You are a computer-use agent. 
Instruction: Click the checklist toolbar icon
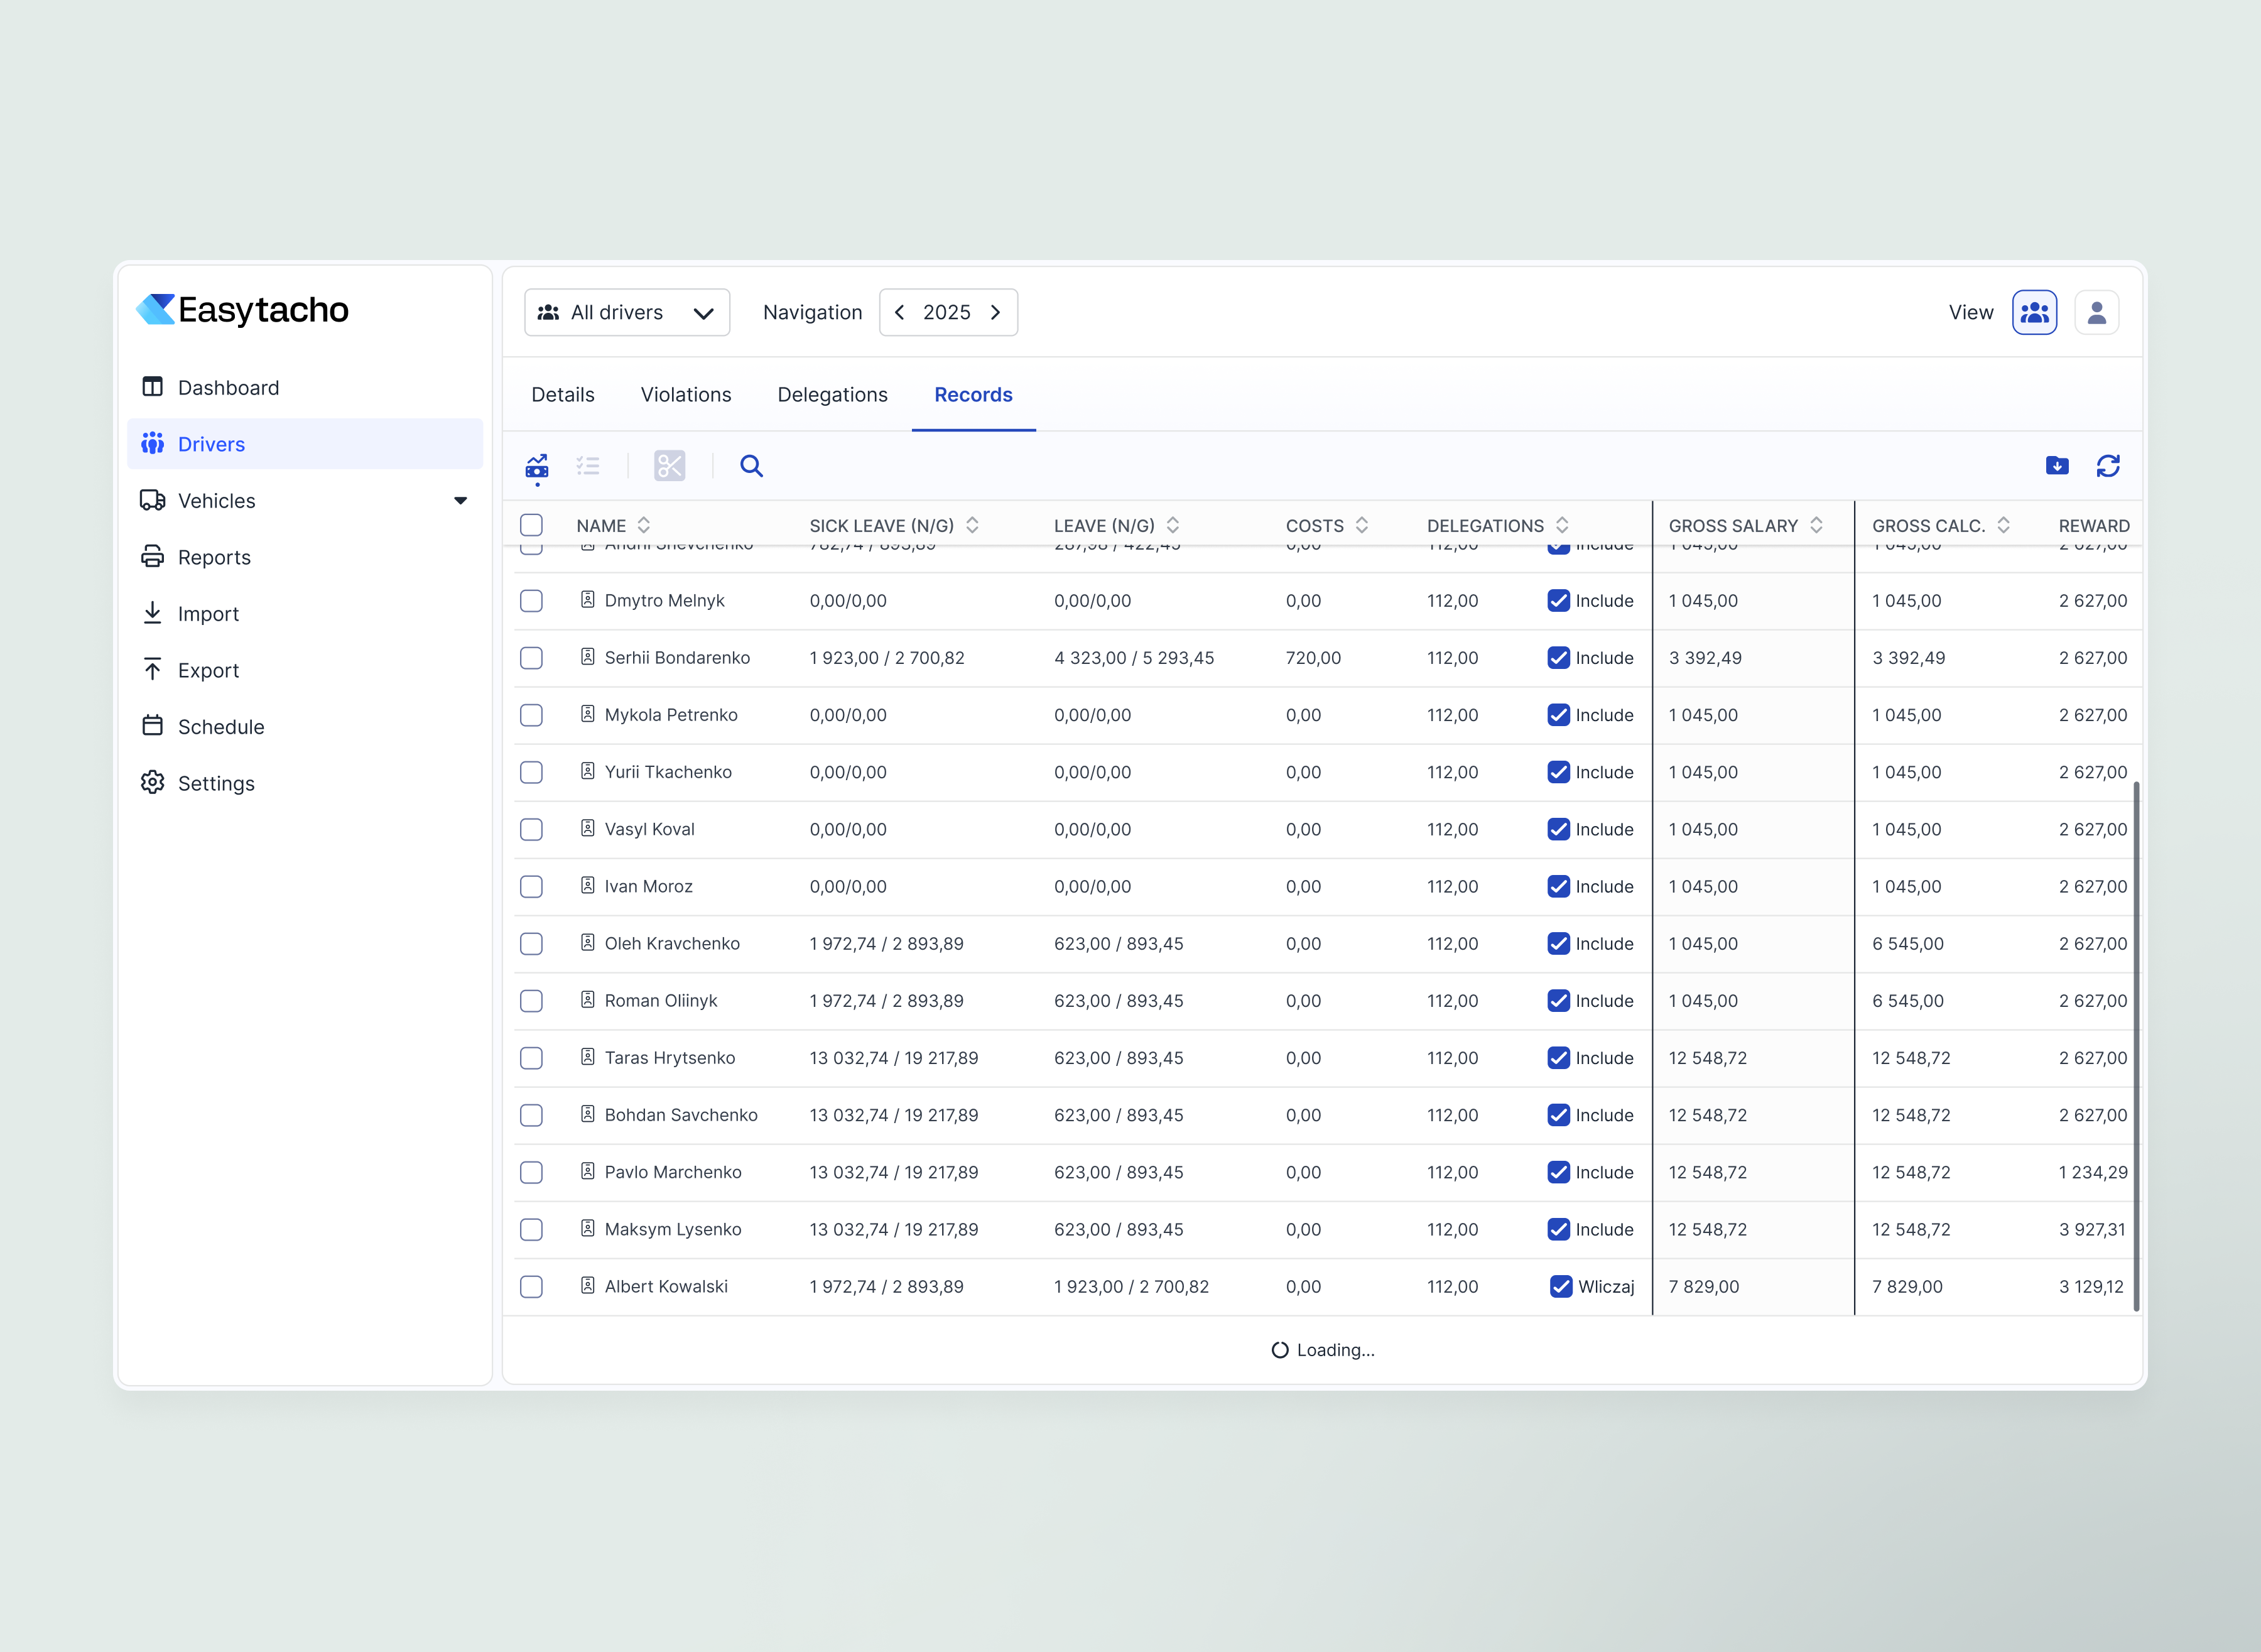[588, 466]
